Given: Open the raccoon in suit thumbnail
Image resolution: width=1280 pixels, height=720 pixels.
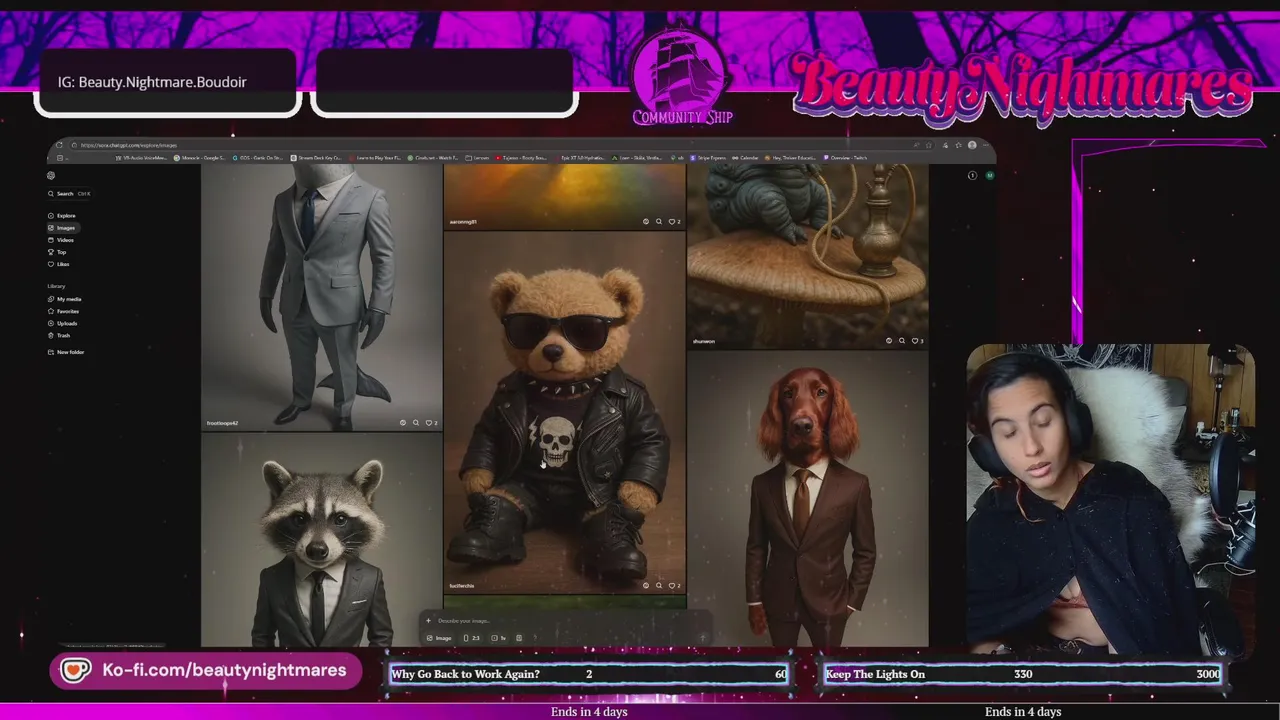Looking at the screenshot, I should pyautogui.click(x=321, y=541).
